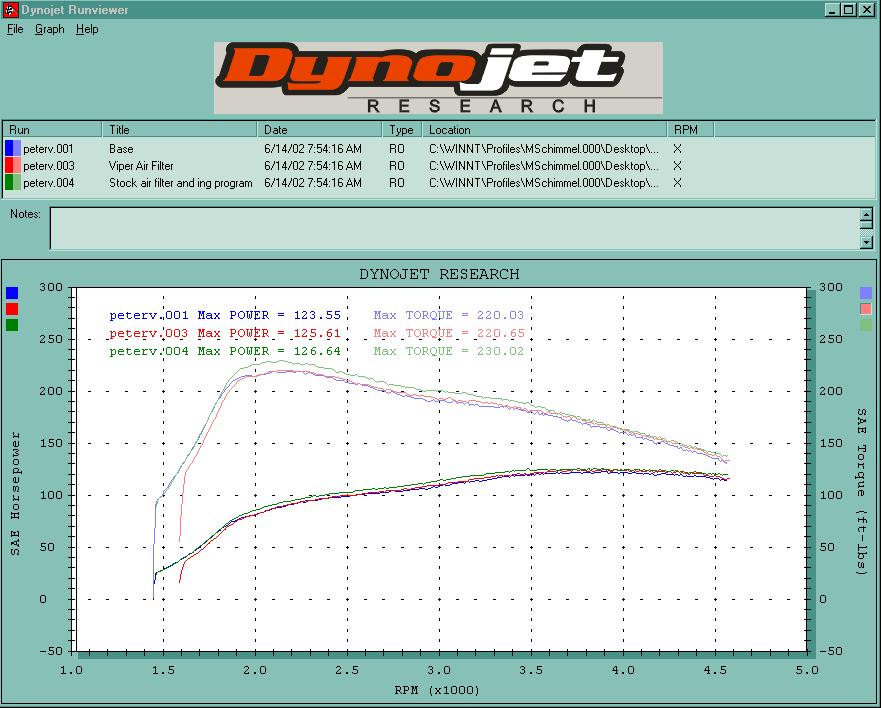Click the Dynojet Research logo banner

pyautogui.click(x=438, y=78)
